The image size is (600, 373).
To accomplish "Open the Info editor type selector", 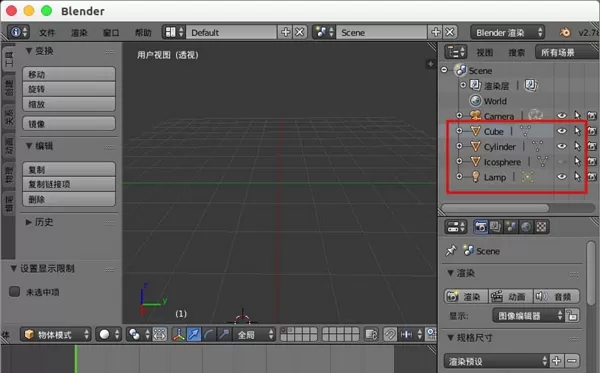I will click(18, 32).
